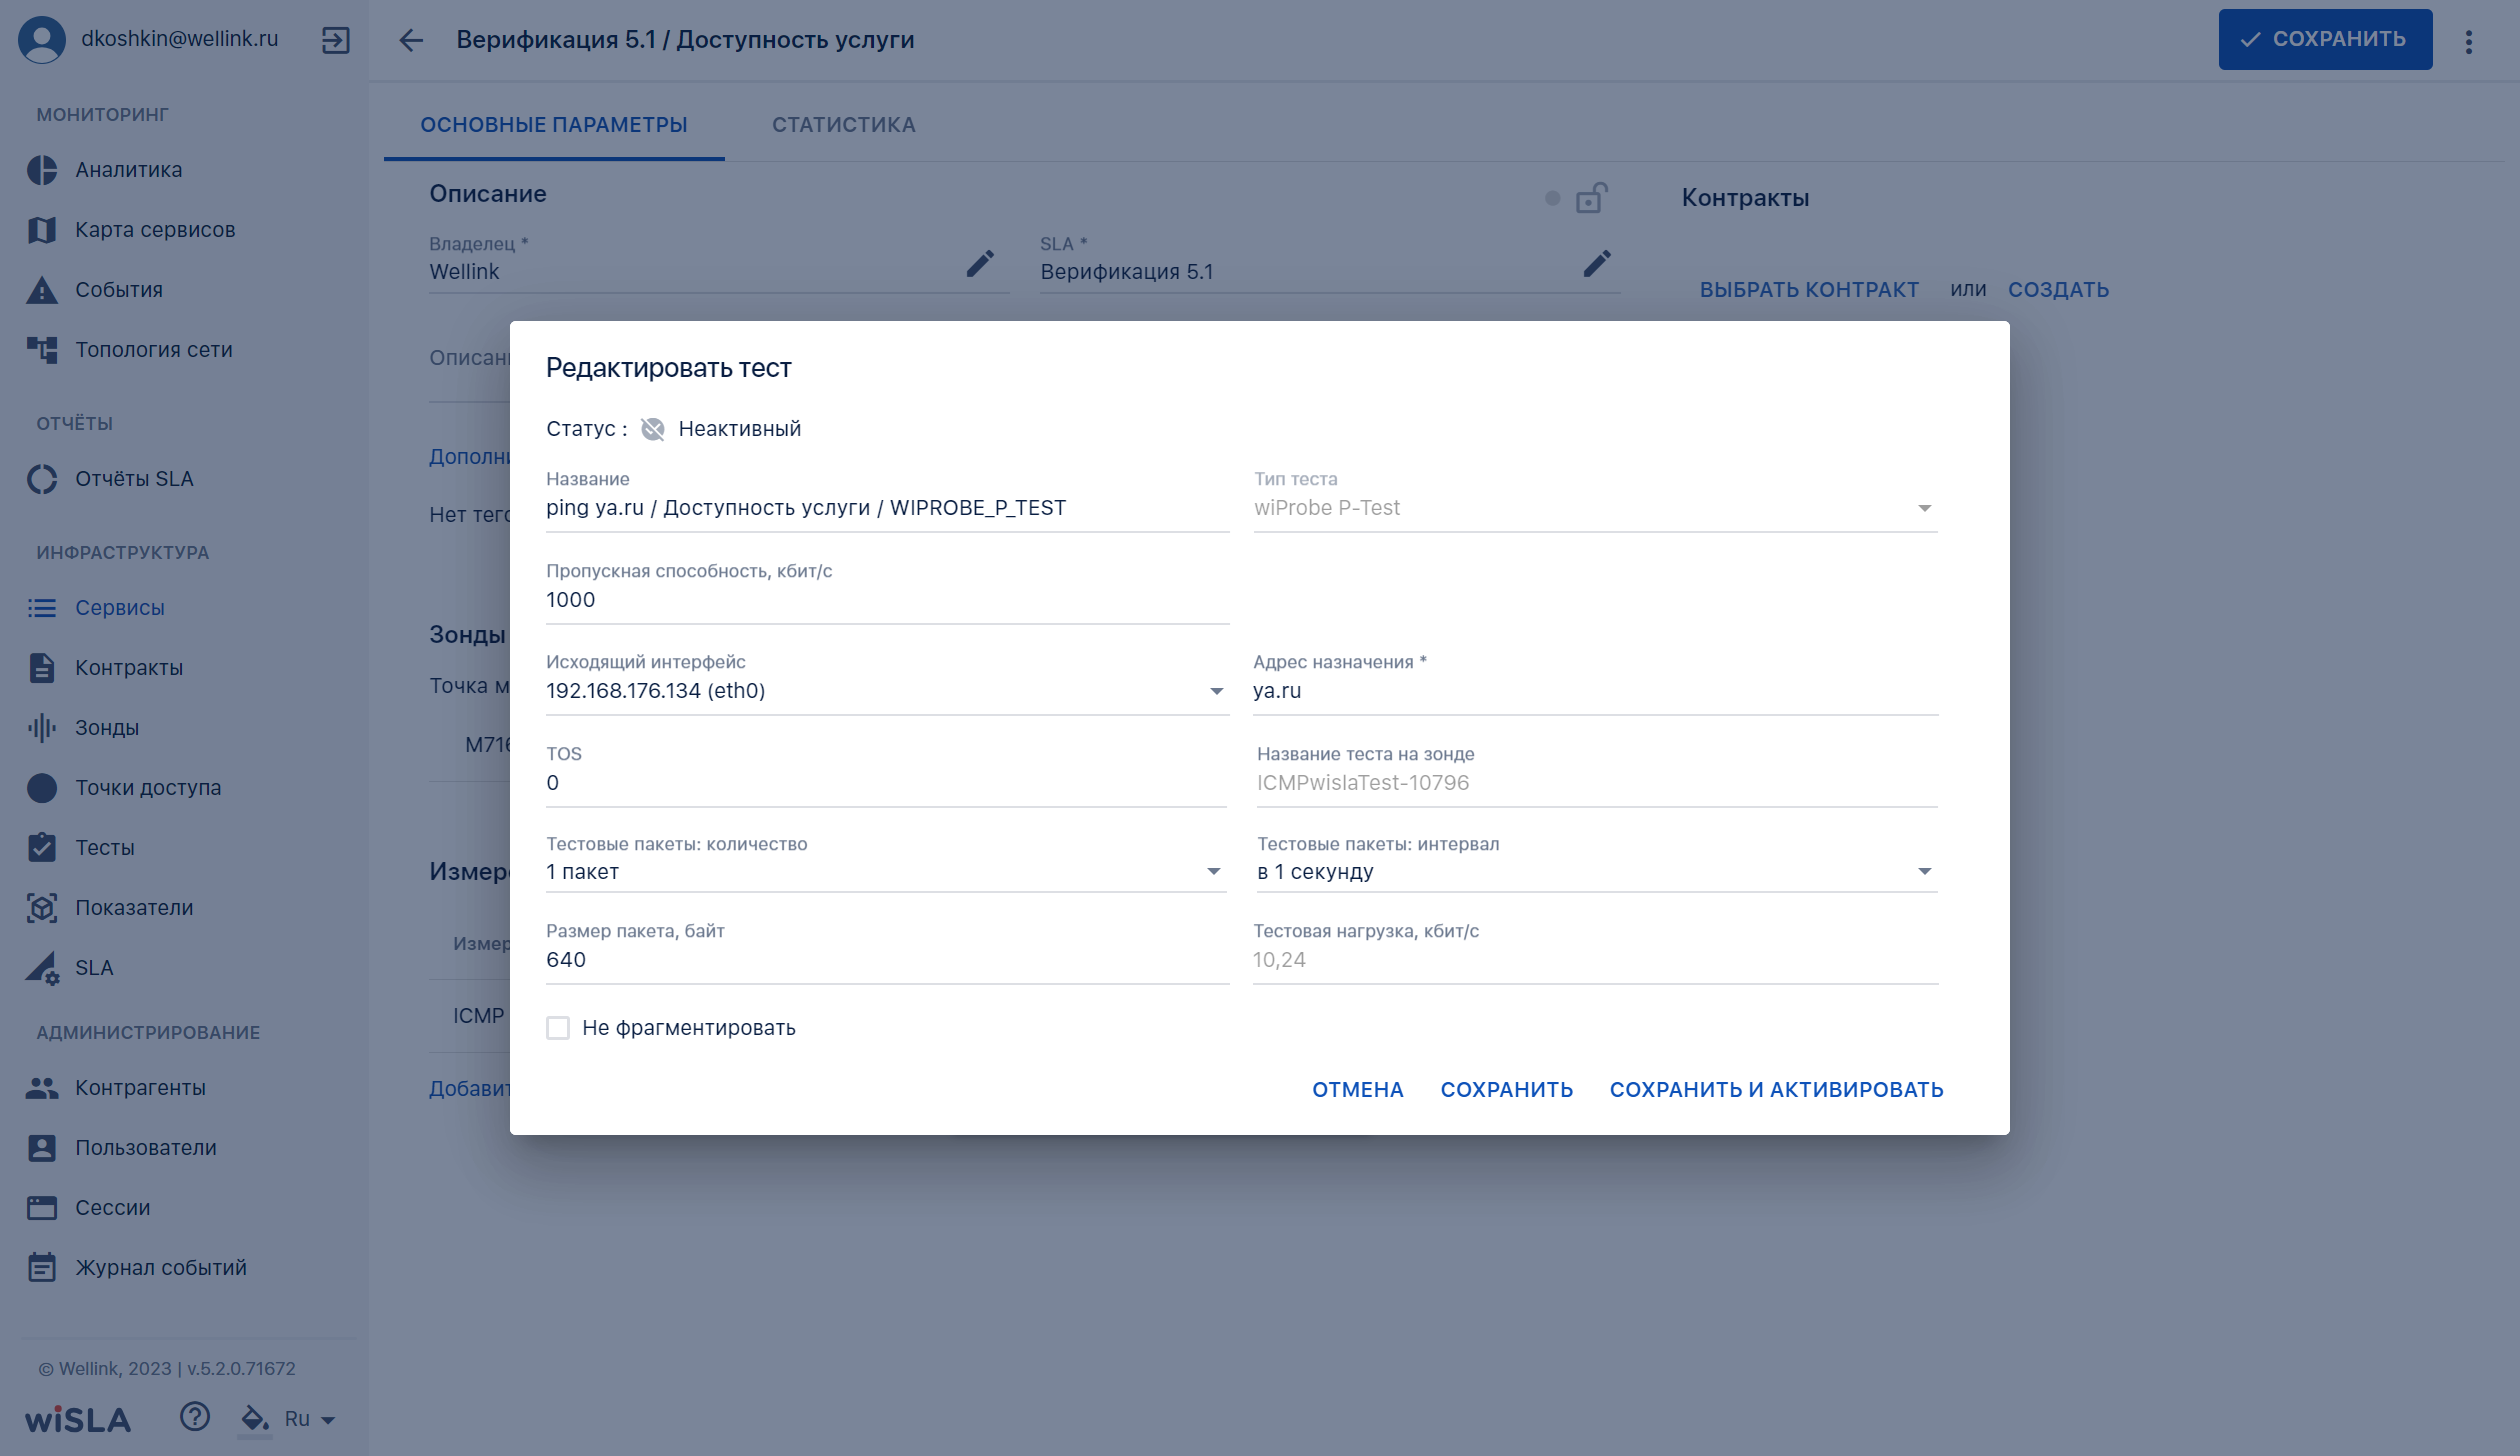Click the pencil icon next to SLA field
Viewport: 2520px width, 1456px height.
coord(1597,263)
